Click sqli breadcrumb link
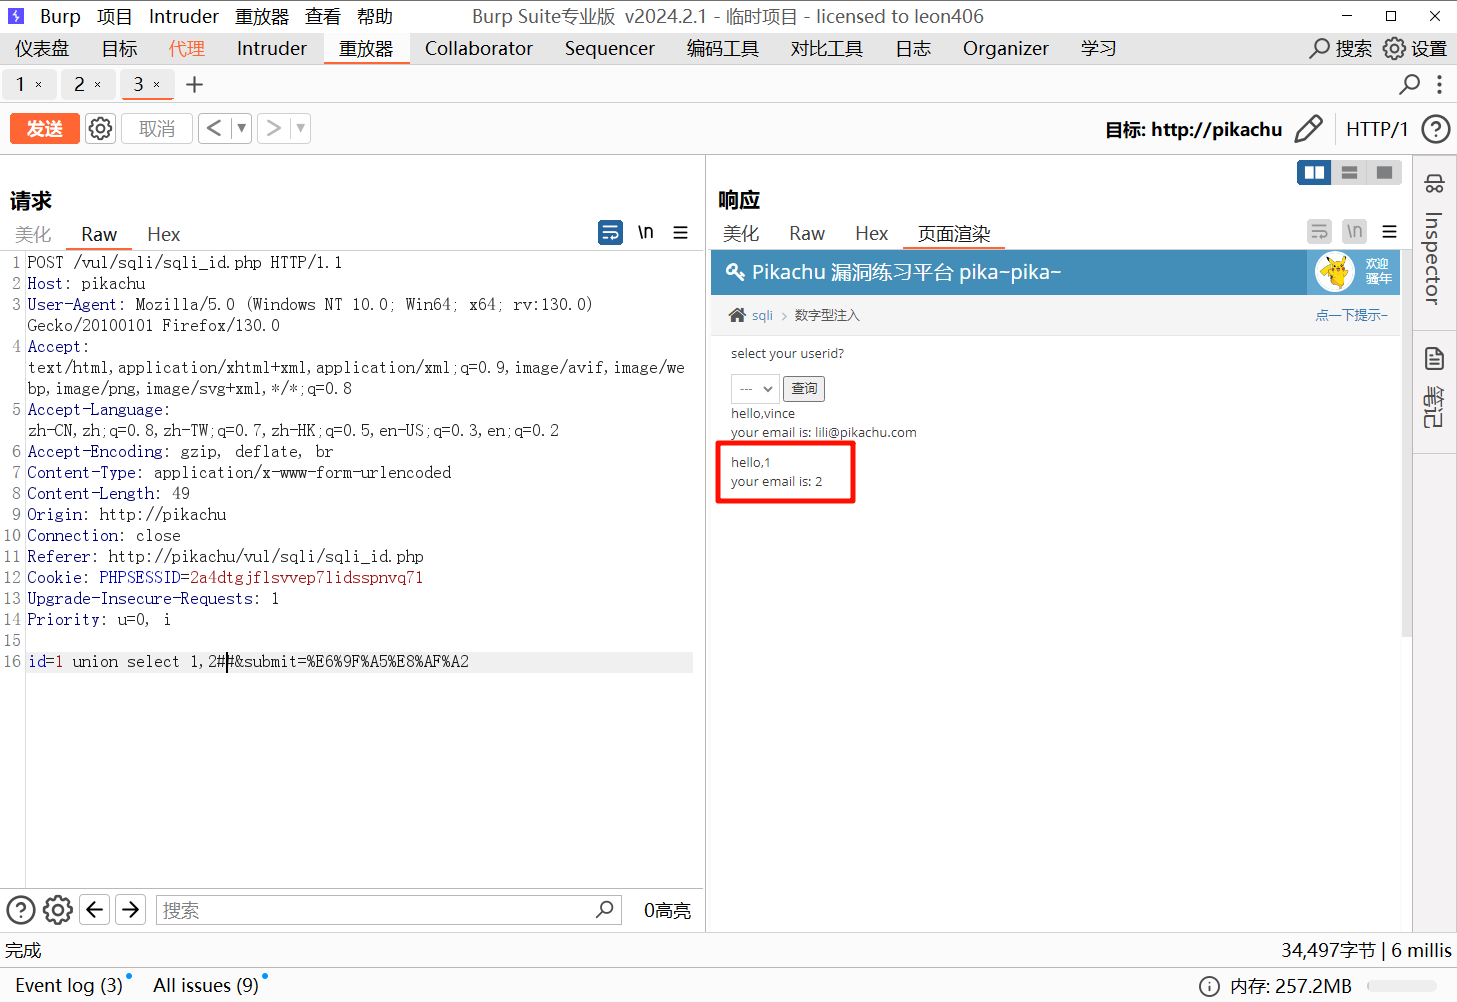 click(x=762, y=316)
